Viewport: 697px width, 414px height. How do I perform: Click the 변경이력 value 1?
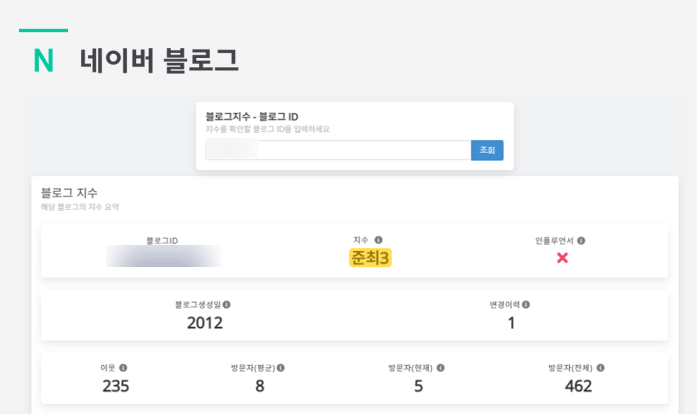(511, 322)
